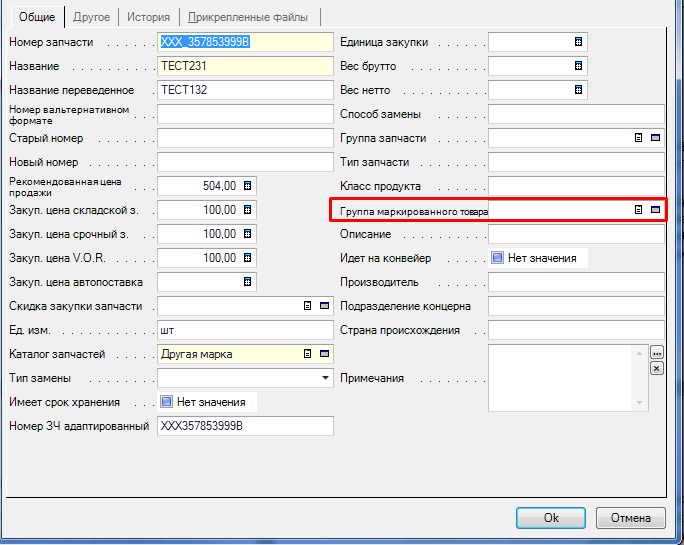The height and width of the screenshot is (545, 684).
Task: Open the Каталог запчастей list picker
Action: (307, 354)
